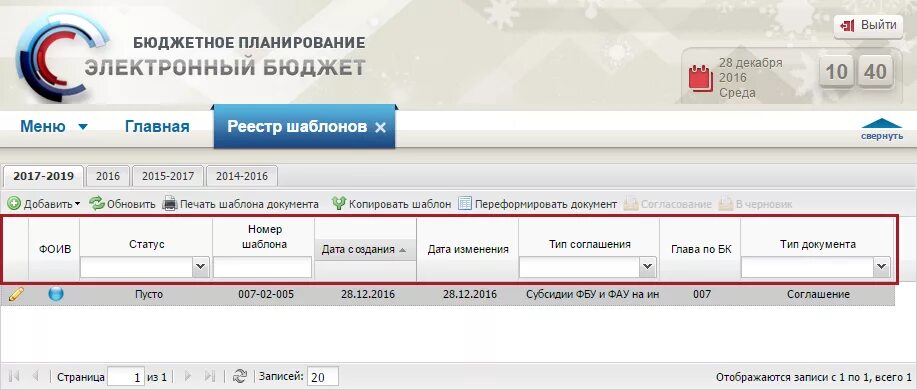Click the Соглашение document type cell

[818, 295]
